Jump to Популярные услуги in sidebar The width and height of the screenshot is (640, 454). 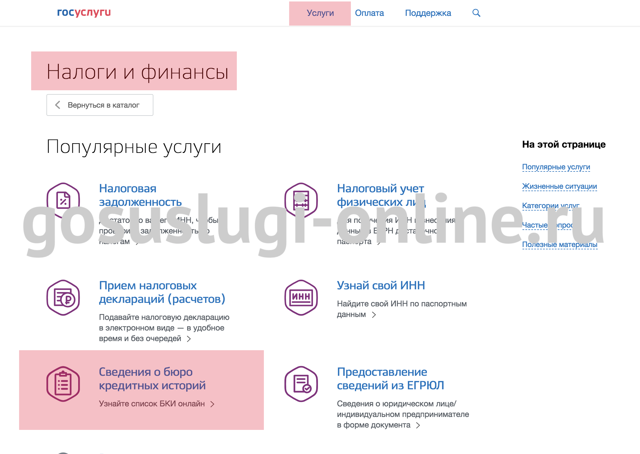coord(556,167)
